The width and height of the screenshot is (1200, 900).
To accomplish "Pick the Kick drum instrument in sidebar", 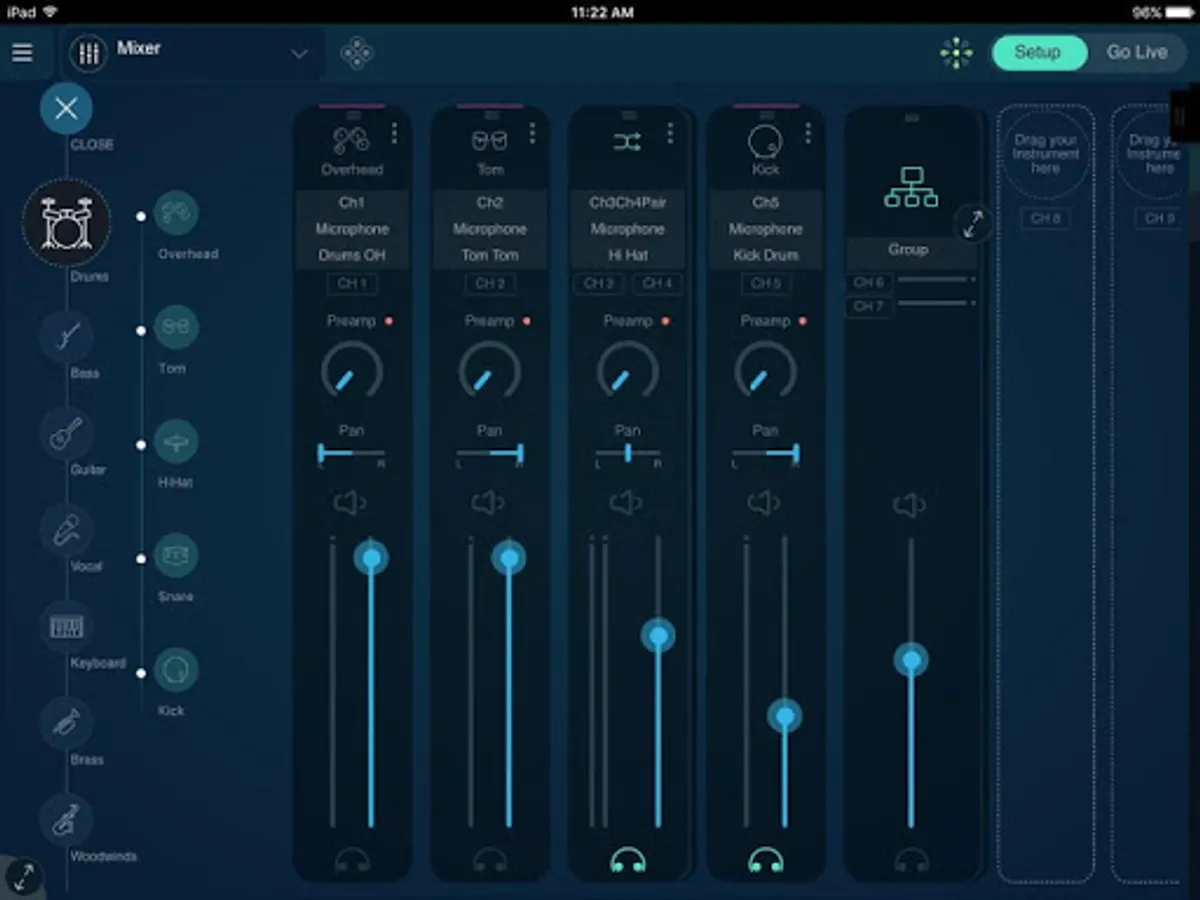I will (177, 669).
